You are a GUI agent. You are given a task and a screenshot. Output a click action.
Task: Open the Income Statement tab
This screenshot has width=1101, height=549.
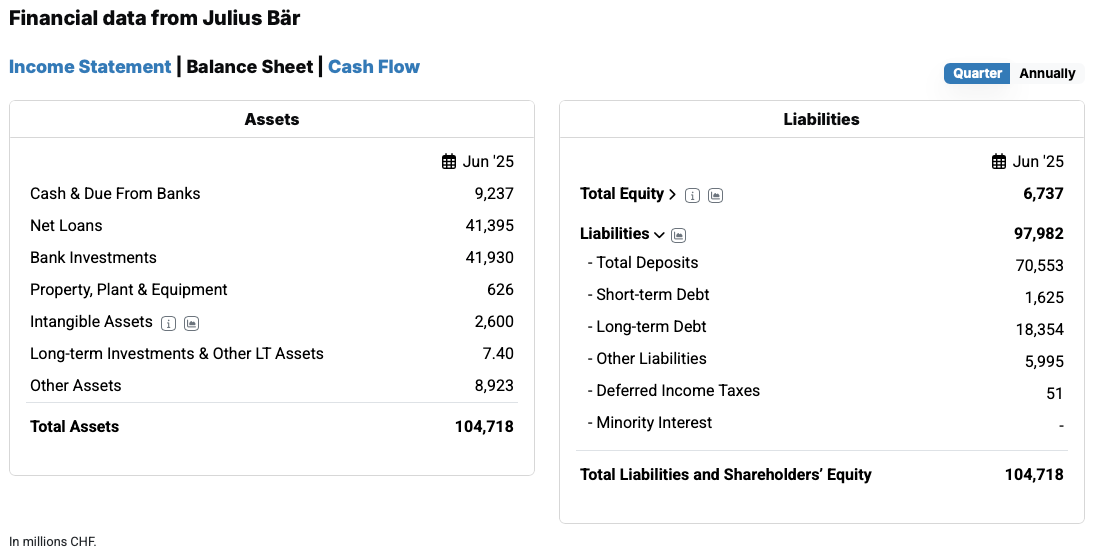click(x=90, y=67)
